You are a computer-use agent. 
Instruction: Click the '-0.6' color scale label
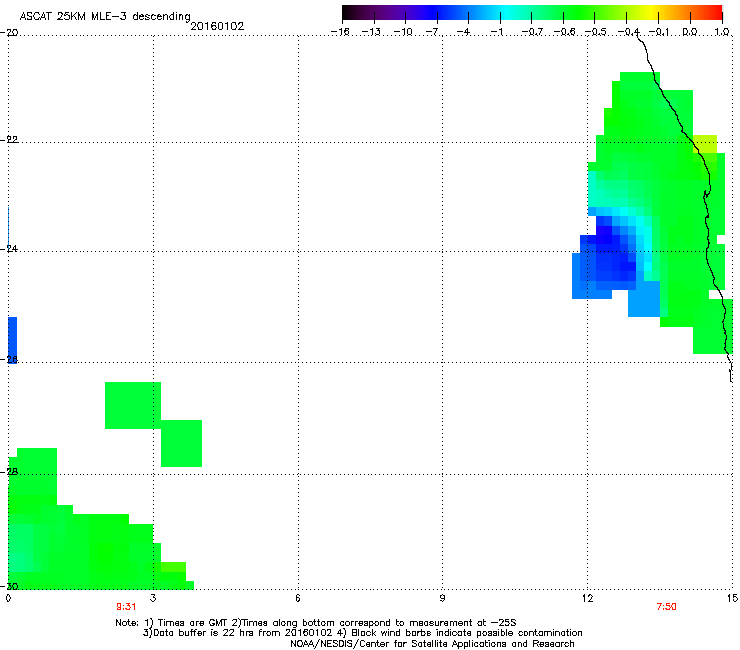[x=564, y=32]
